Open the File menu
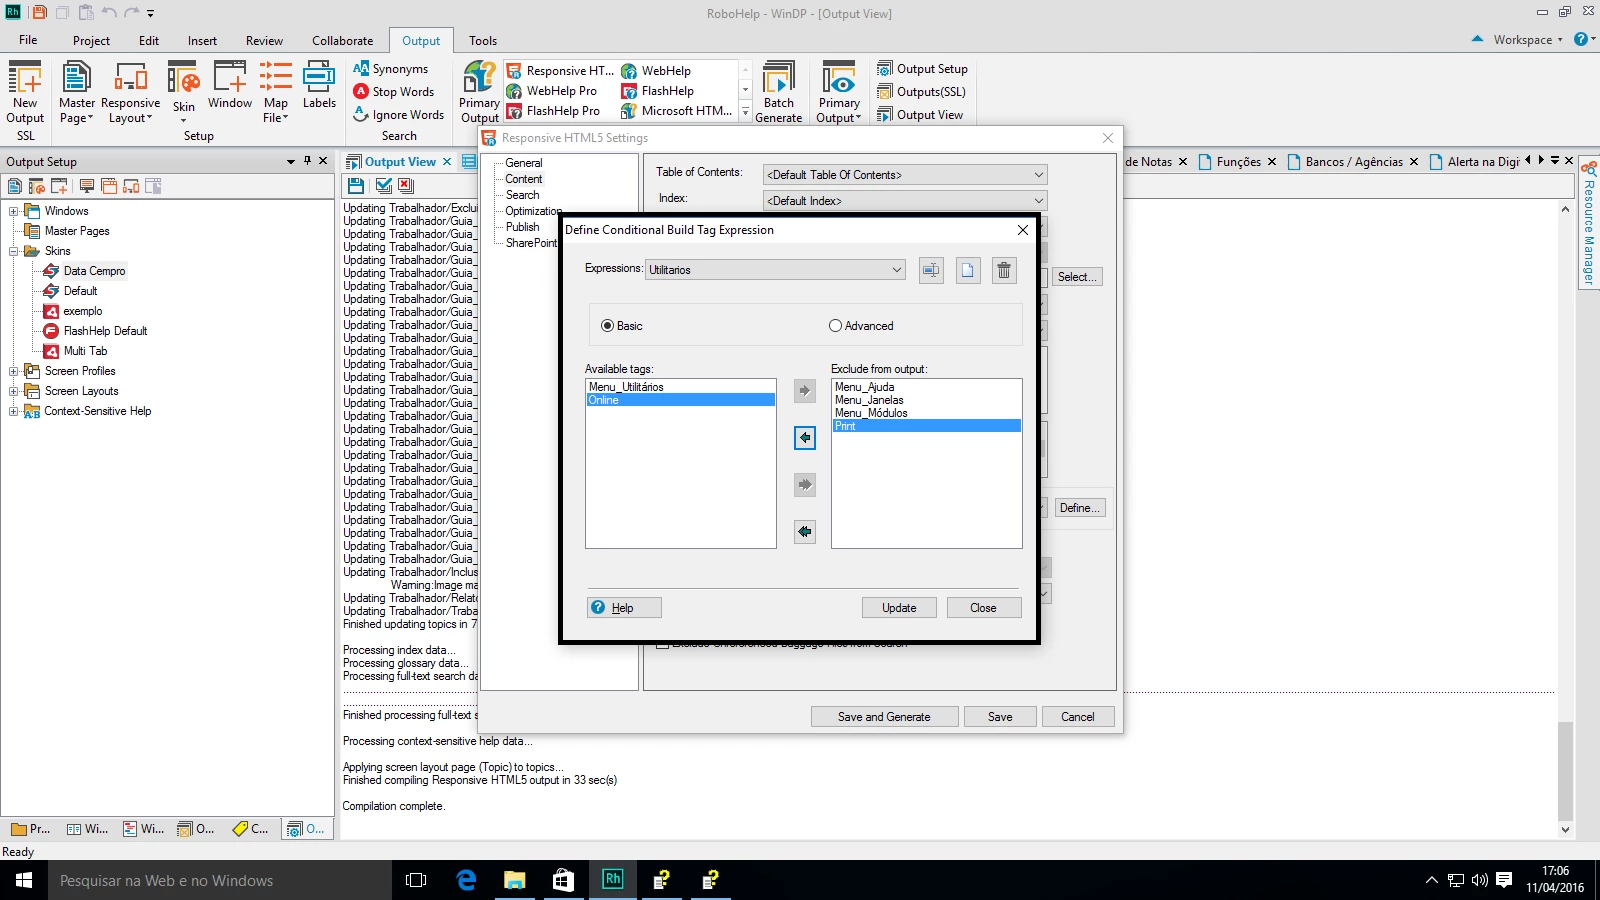Image resolution: width=1600 pixels, height=900 pixels. click(x=28, y=40)
